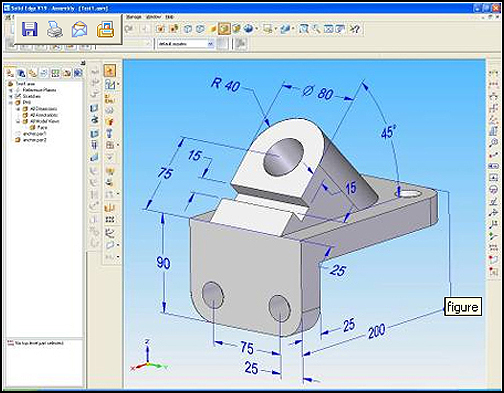Click the Save floppy disk icon
The width and height of the screenshot is (504, 393).
[x=30, y=29]
